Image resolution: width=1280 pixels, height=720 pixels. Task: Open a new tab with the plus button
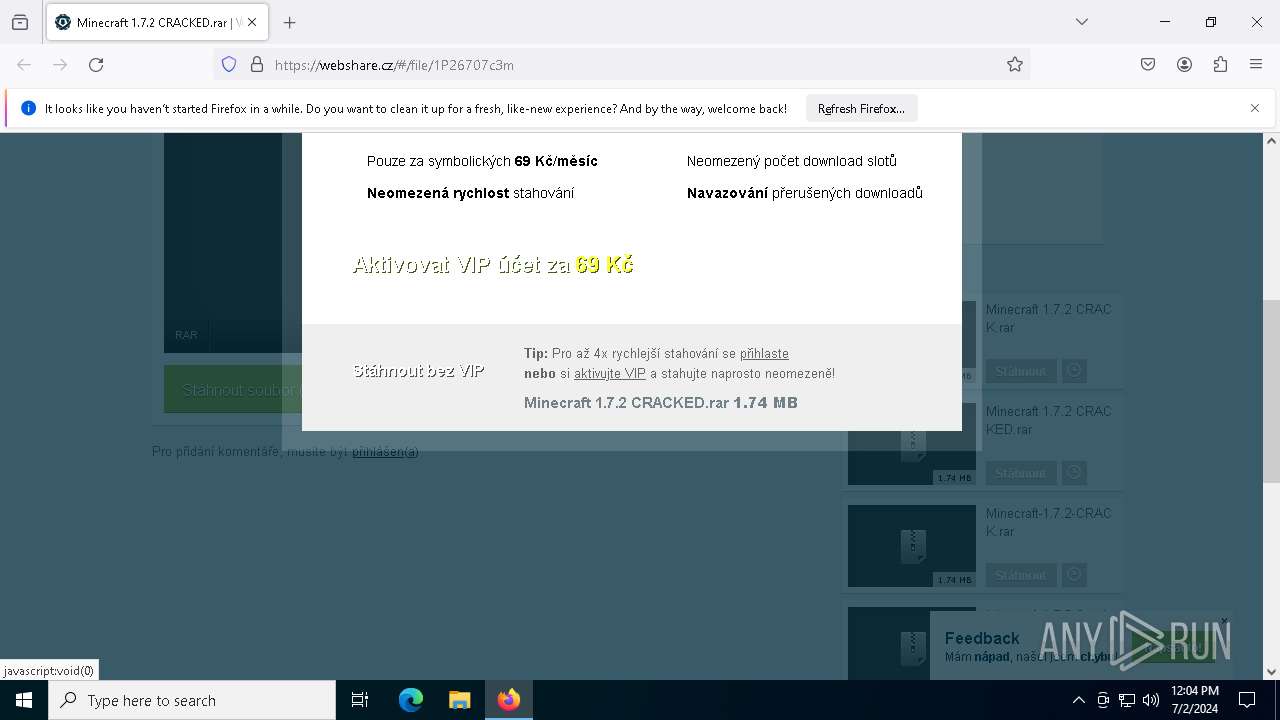[290, 22]
